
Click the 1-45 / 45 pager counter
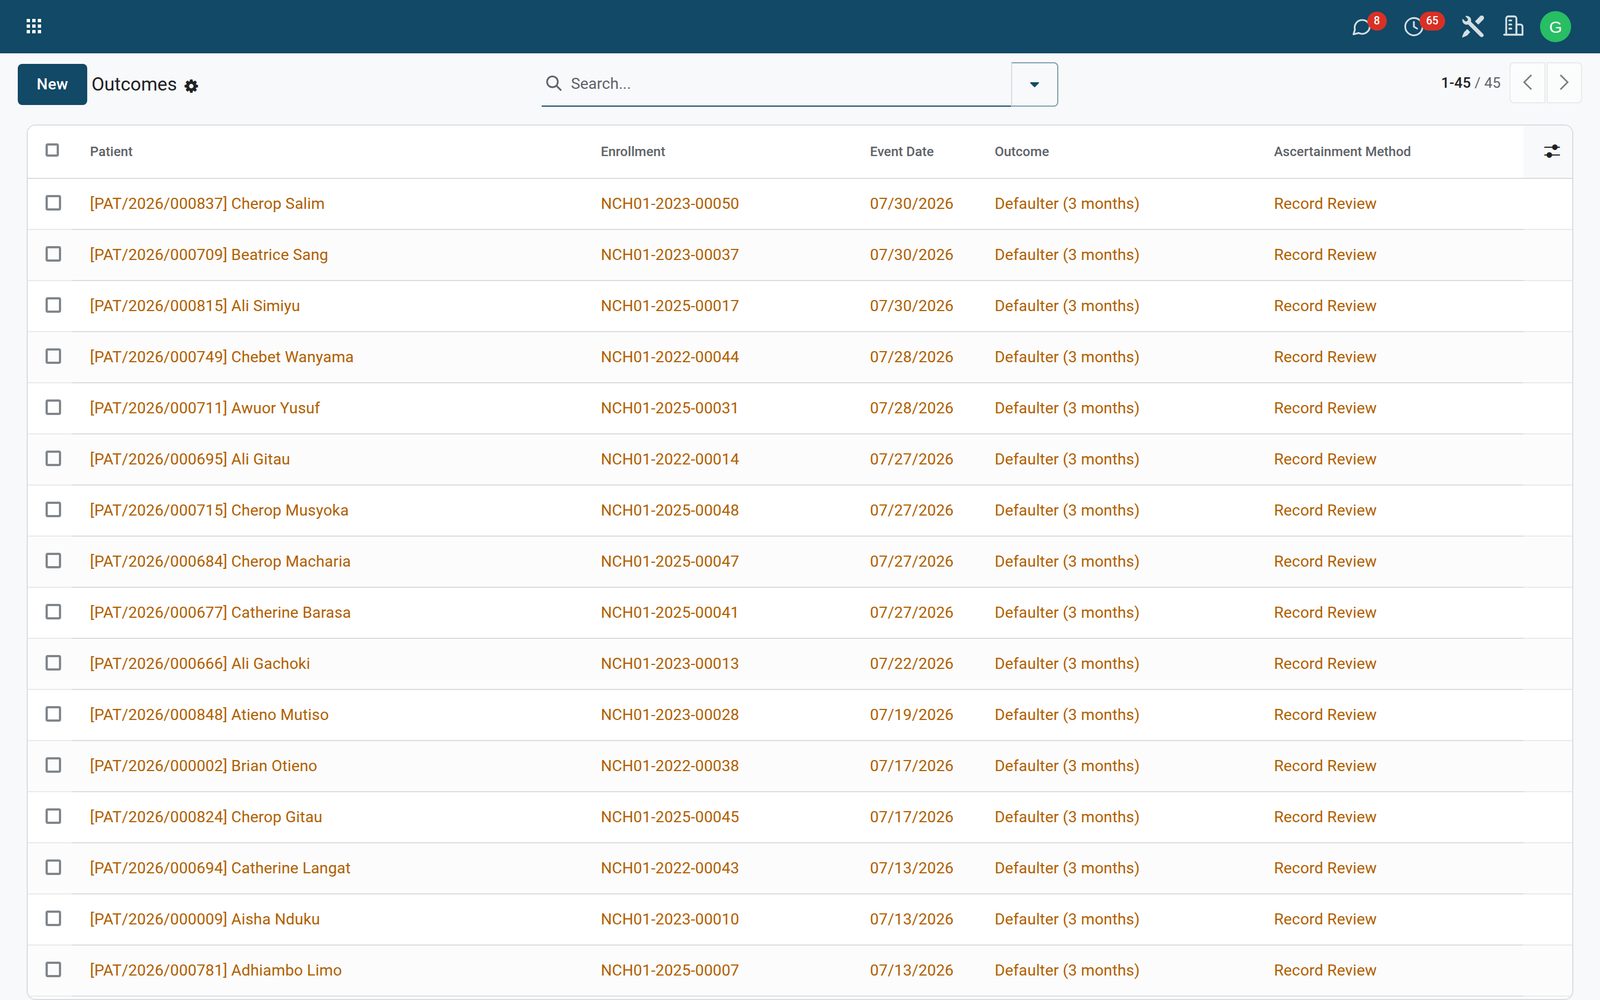[1470, 83]
